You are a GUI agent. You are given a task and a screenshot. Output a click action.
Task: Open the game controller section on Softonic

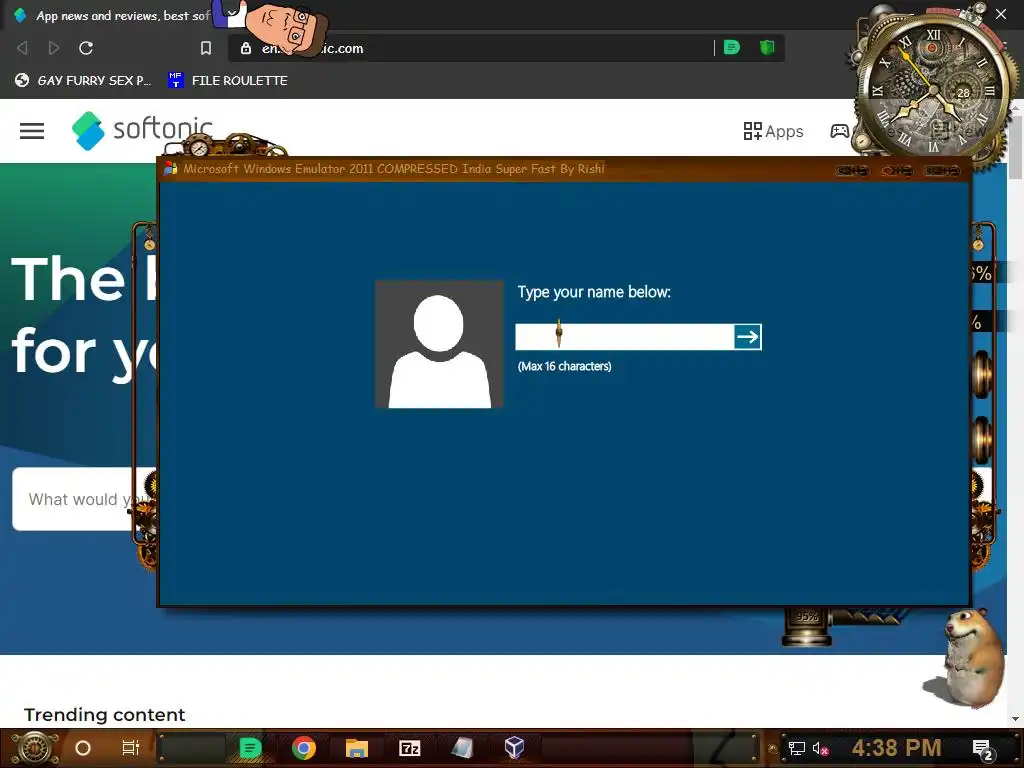click(840, 131)
